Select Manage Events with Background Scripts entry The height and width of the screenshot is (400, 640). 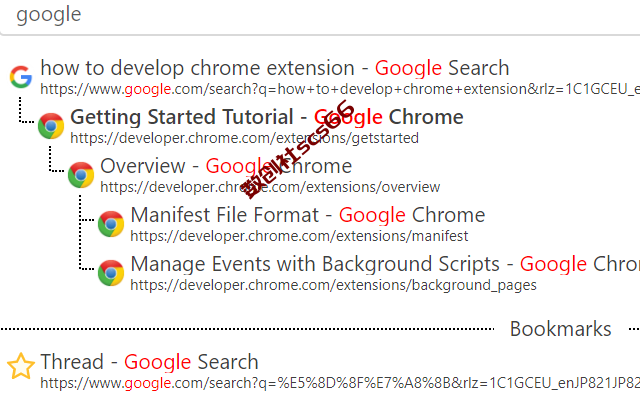coord(385,264)
